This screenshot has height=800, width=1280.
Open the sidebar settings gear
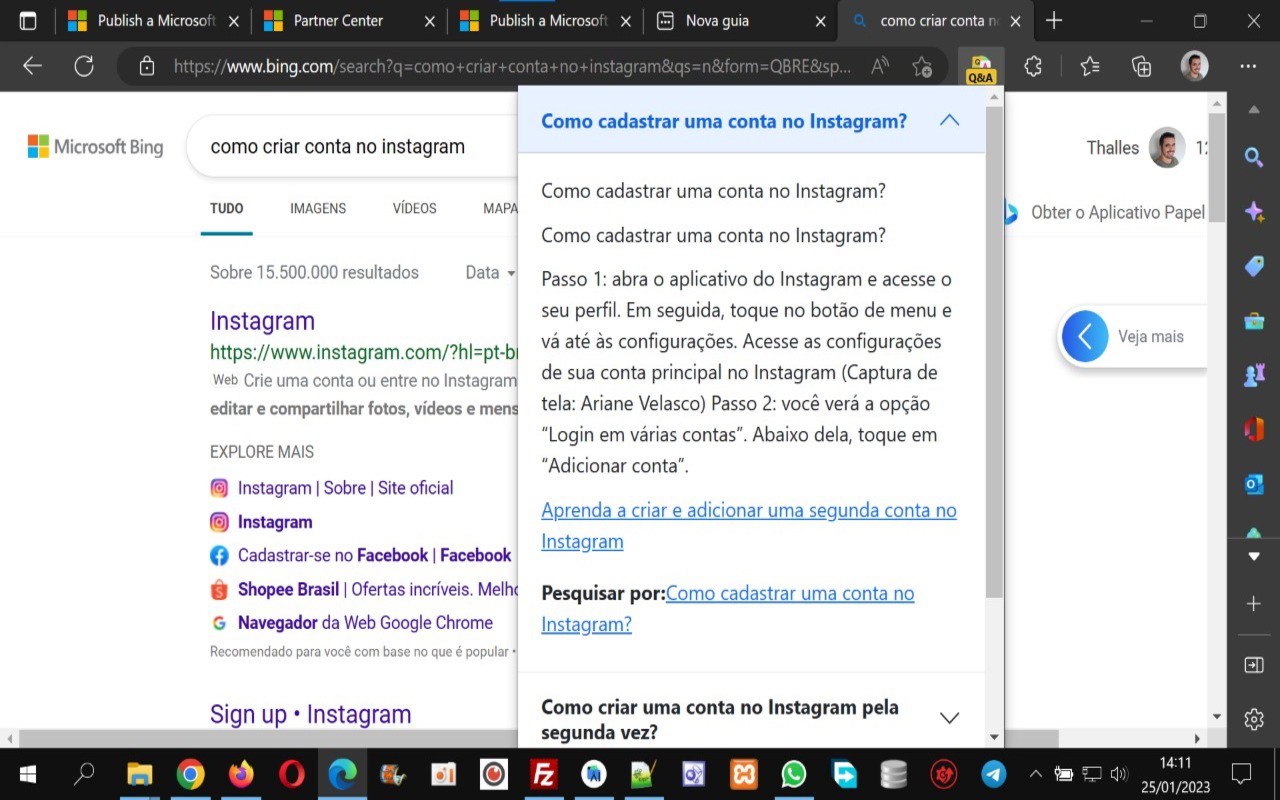[x=1254, y=719]
